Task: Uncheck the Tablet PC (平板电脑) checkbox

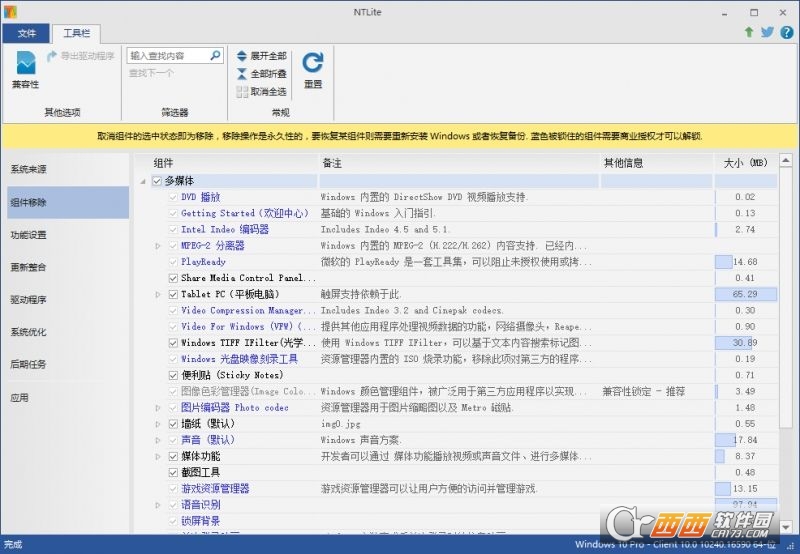Action: [173, 294]
